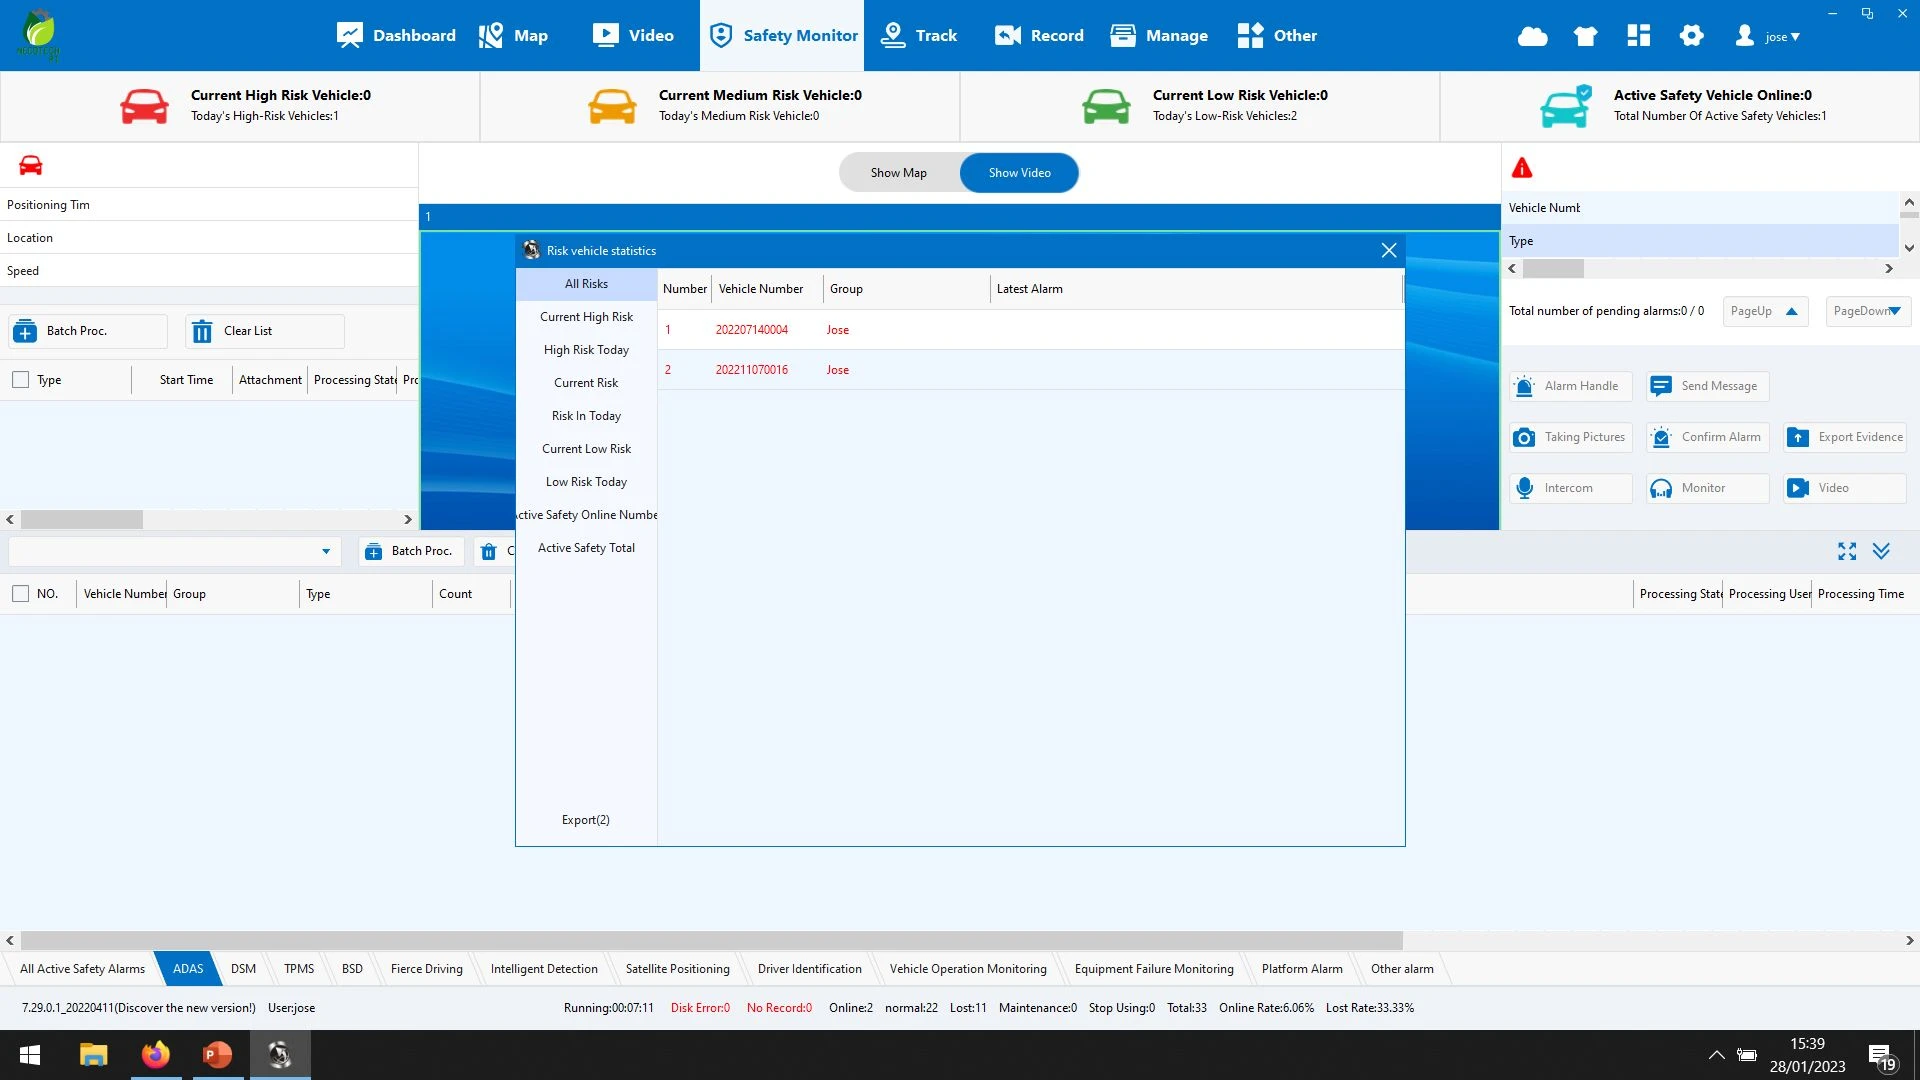Collapse panel with double chevron arrow
Screen dimensions: 1920x1080
pos(1881,551)
